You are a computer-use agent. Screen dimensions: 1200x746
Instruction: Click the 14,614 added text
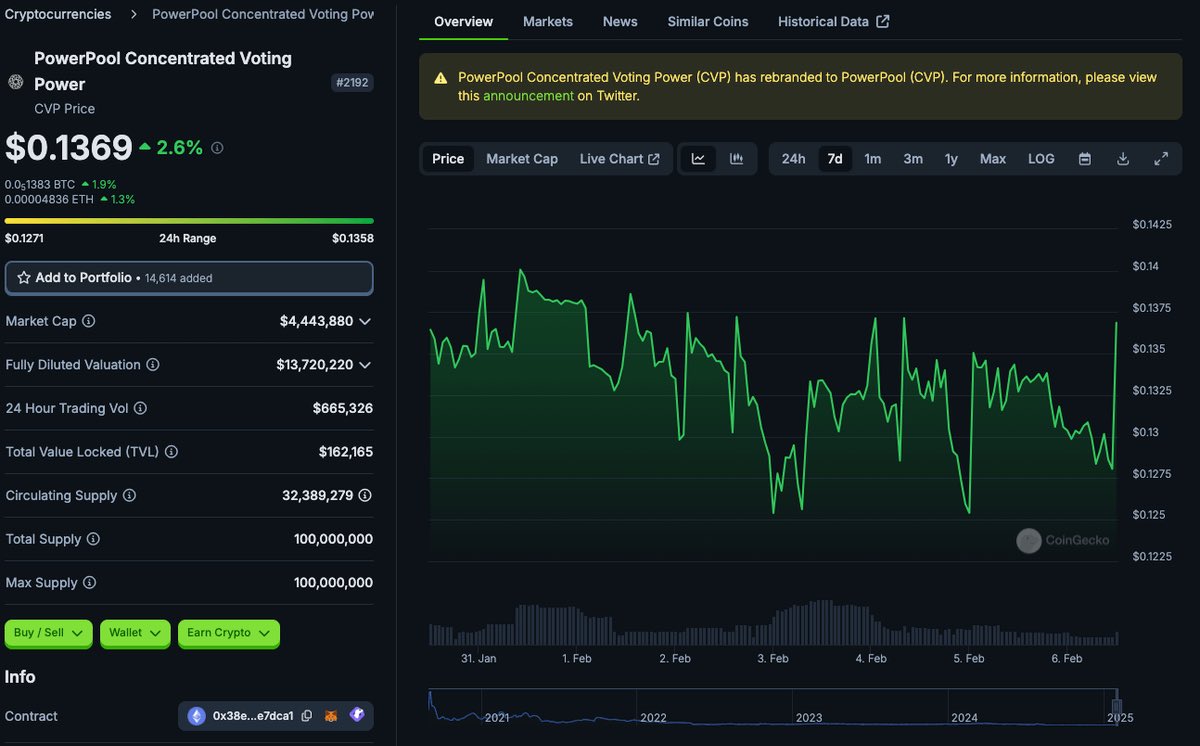(x=178, y=278)
